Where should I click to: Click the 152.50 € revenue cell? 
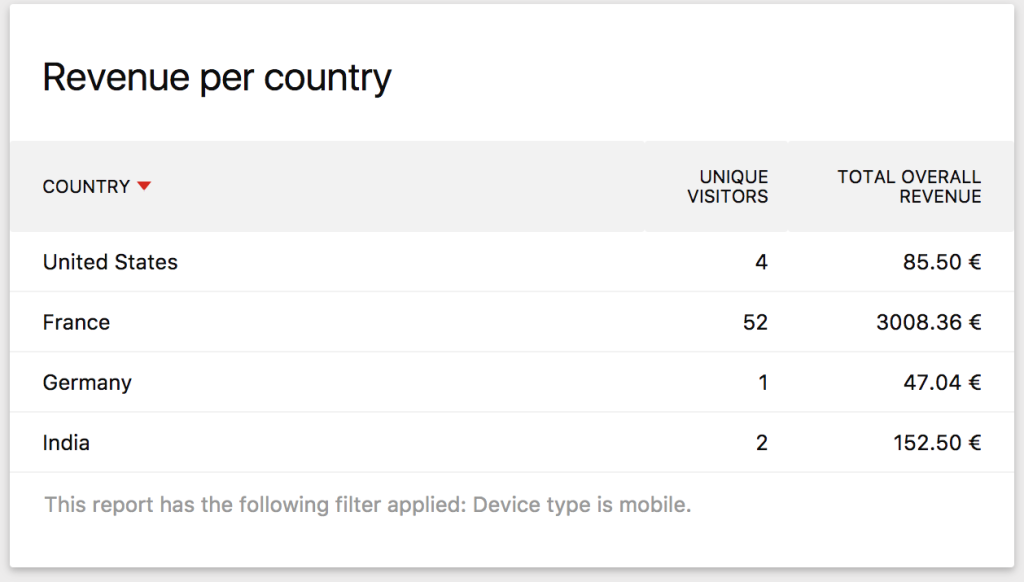pos(936,443)
